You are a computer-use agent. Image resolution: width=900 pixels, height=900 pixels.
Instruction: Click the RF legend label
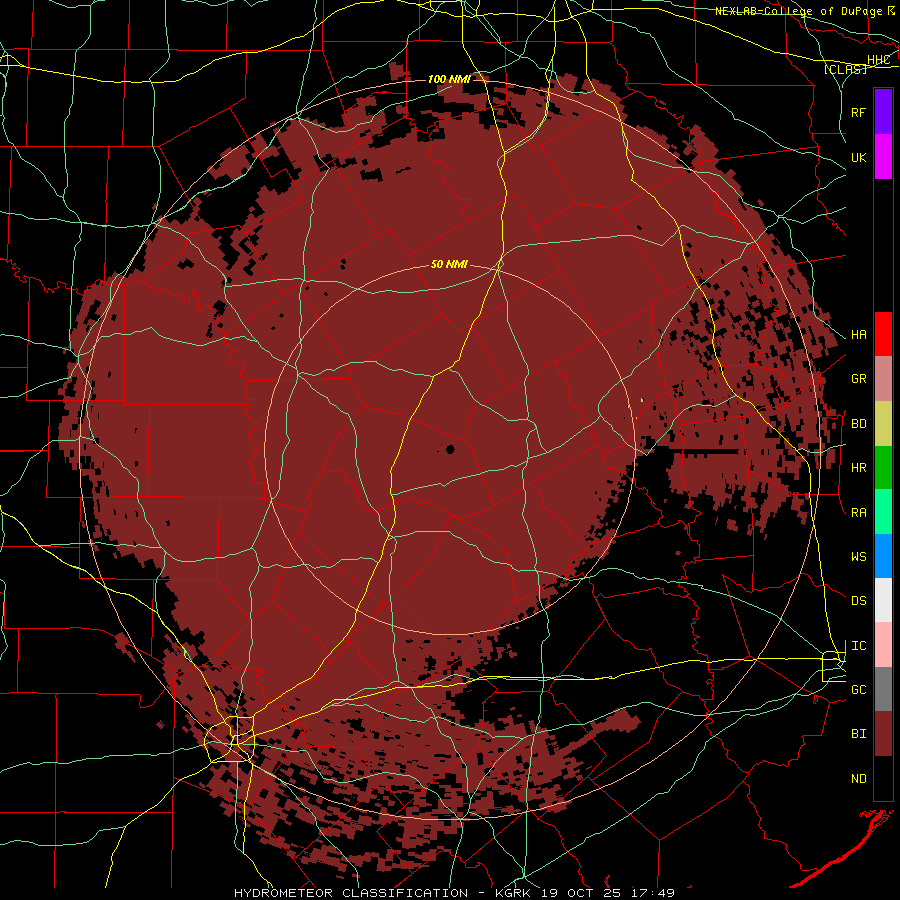[859, 112]
